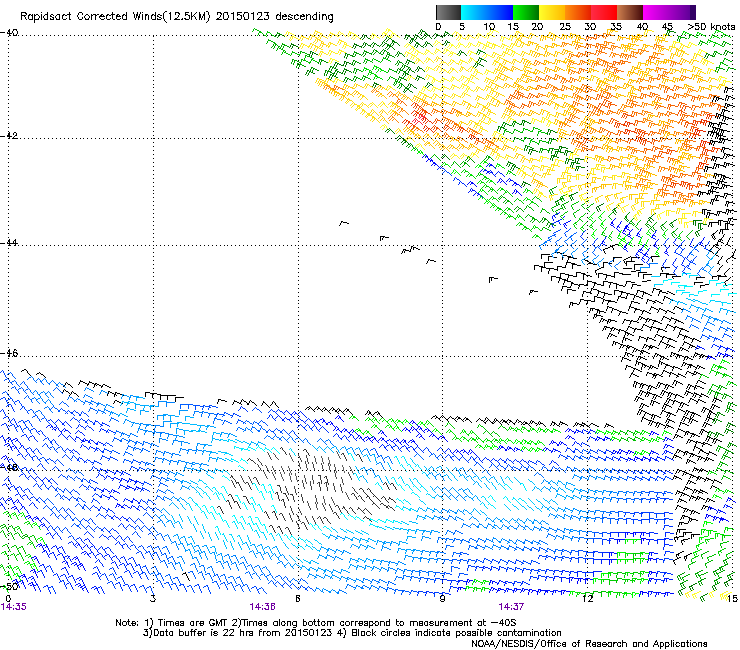The height and width of the screenshot is (650, 740).
Task: Click the chart title 'Rapidscat Corrected Winds(12.5KM)'
Action: pyautogui.click(x=115, y=17)
